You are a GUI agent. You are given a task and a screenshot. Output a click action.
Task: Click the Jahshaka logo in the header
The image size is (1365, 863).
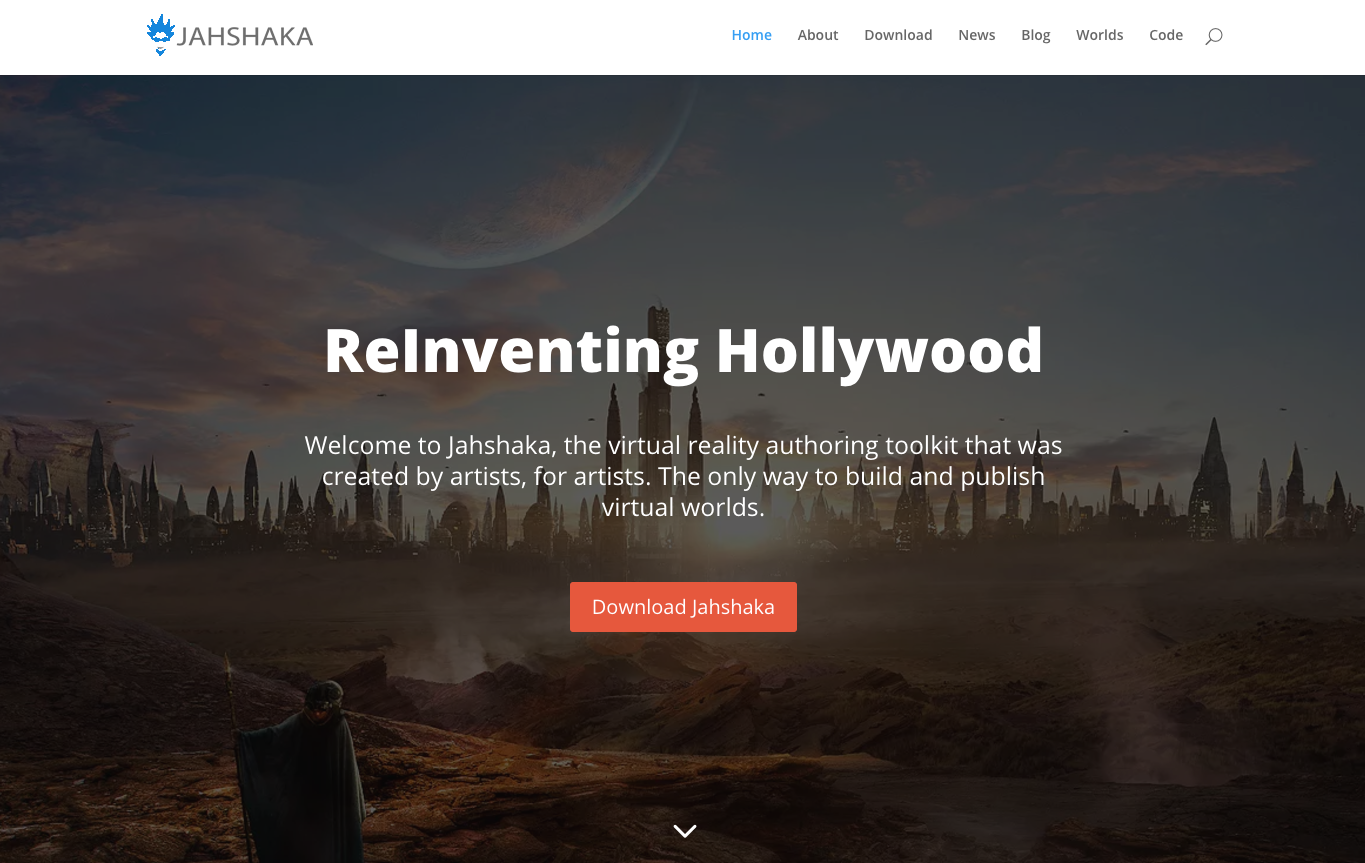(230, 35)
